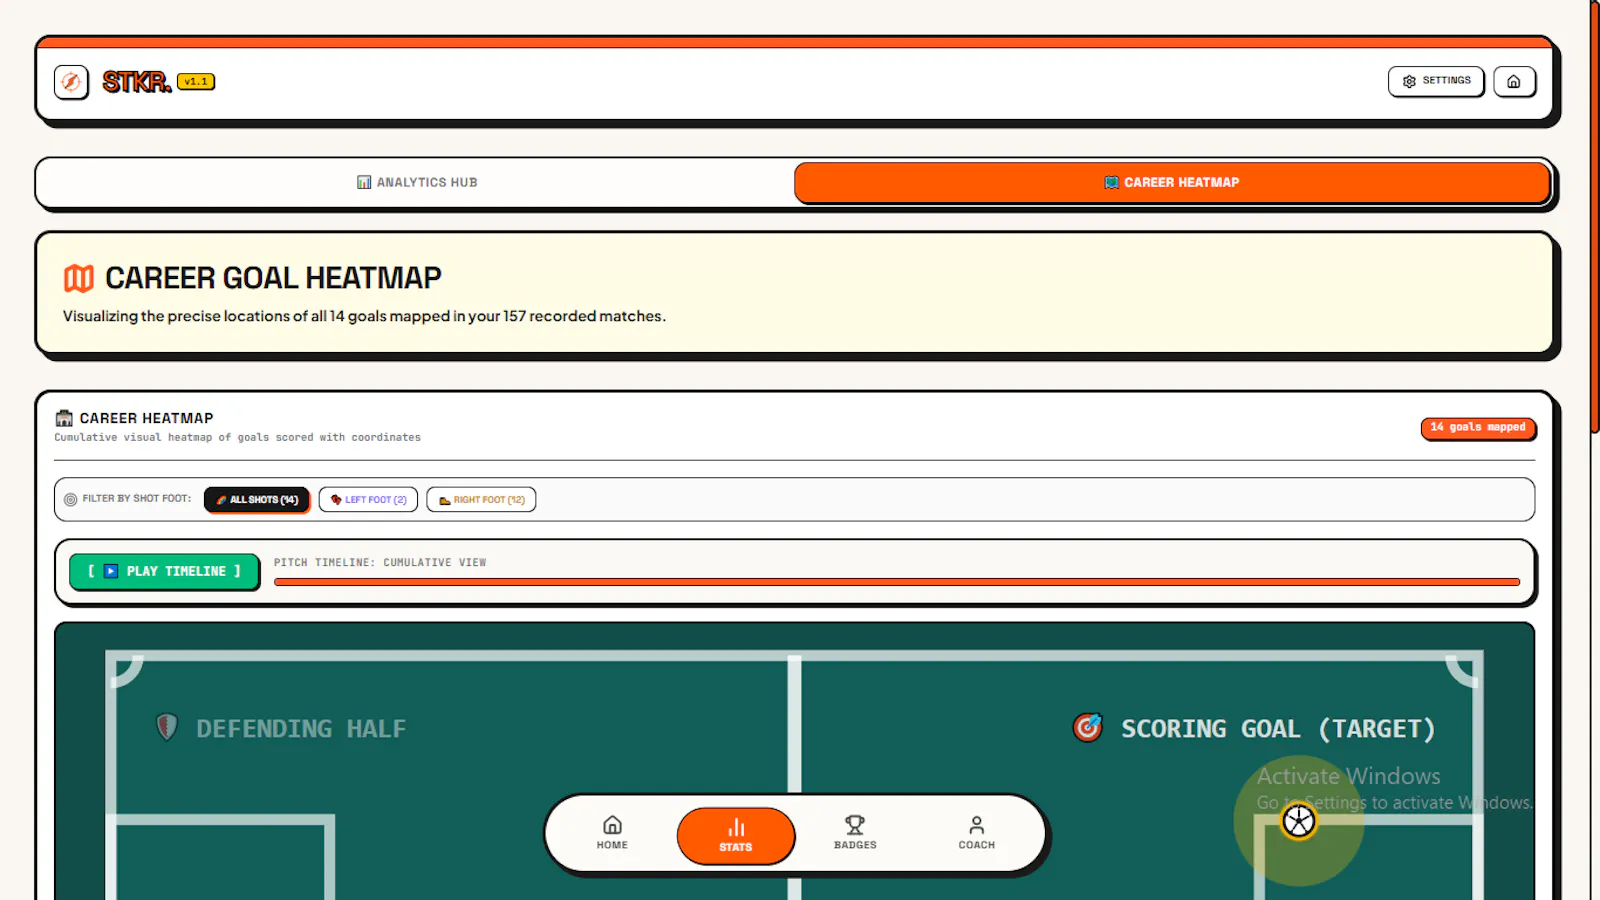This screenshot has width=1600, height=900.
Task: Click the shield icon beside Defending Half
Action: click(167, 727)
